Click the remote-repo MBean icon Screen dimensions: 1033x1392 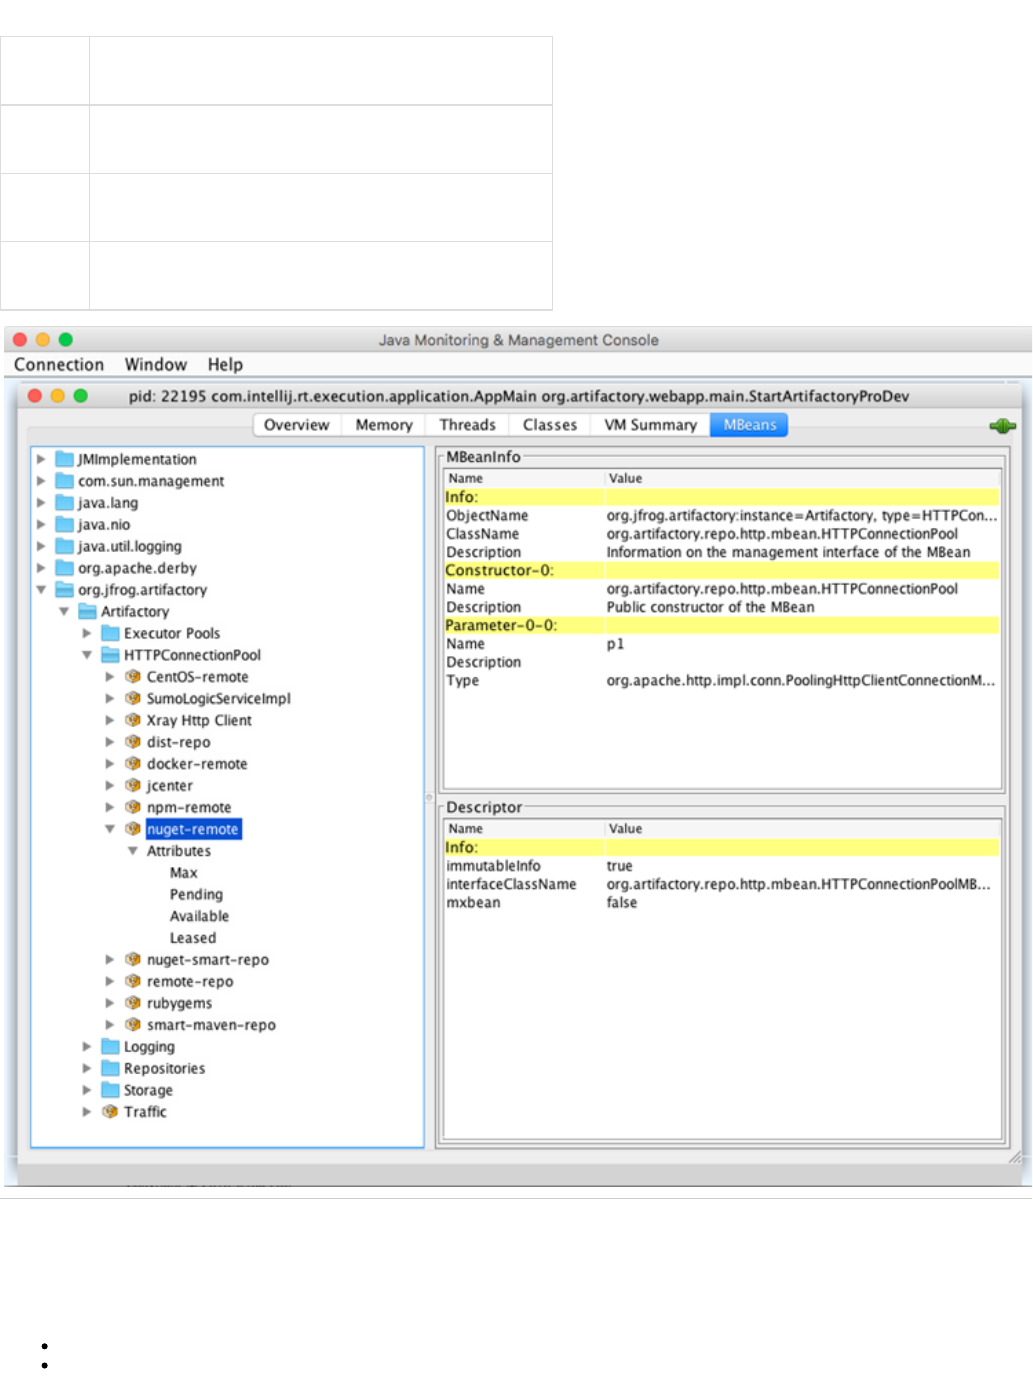click(133, 982)
